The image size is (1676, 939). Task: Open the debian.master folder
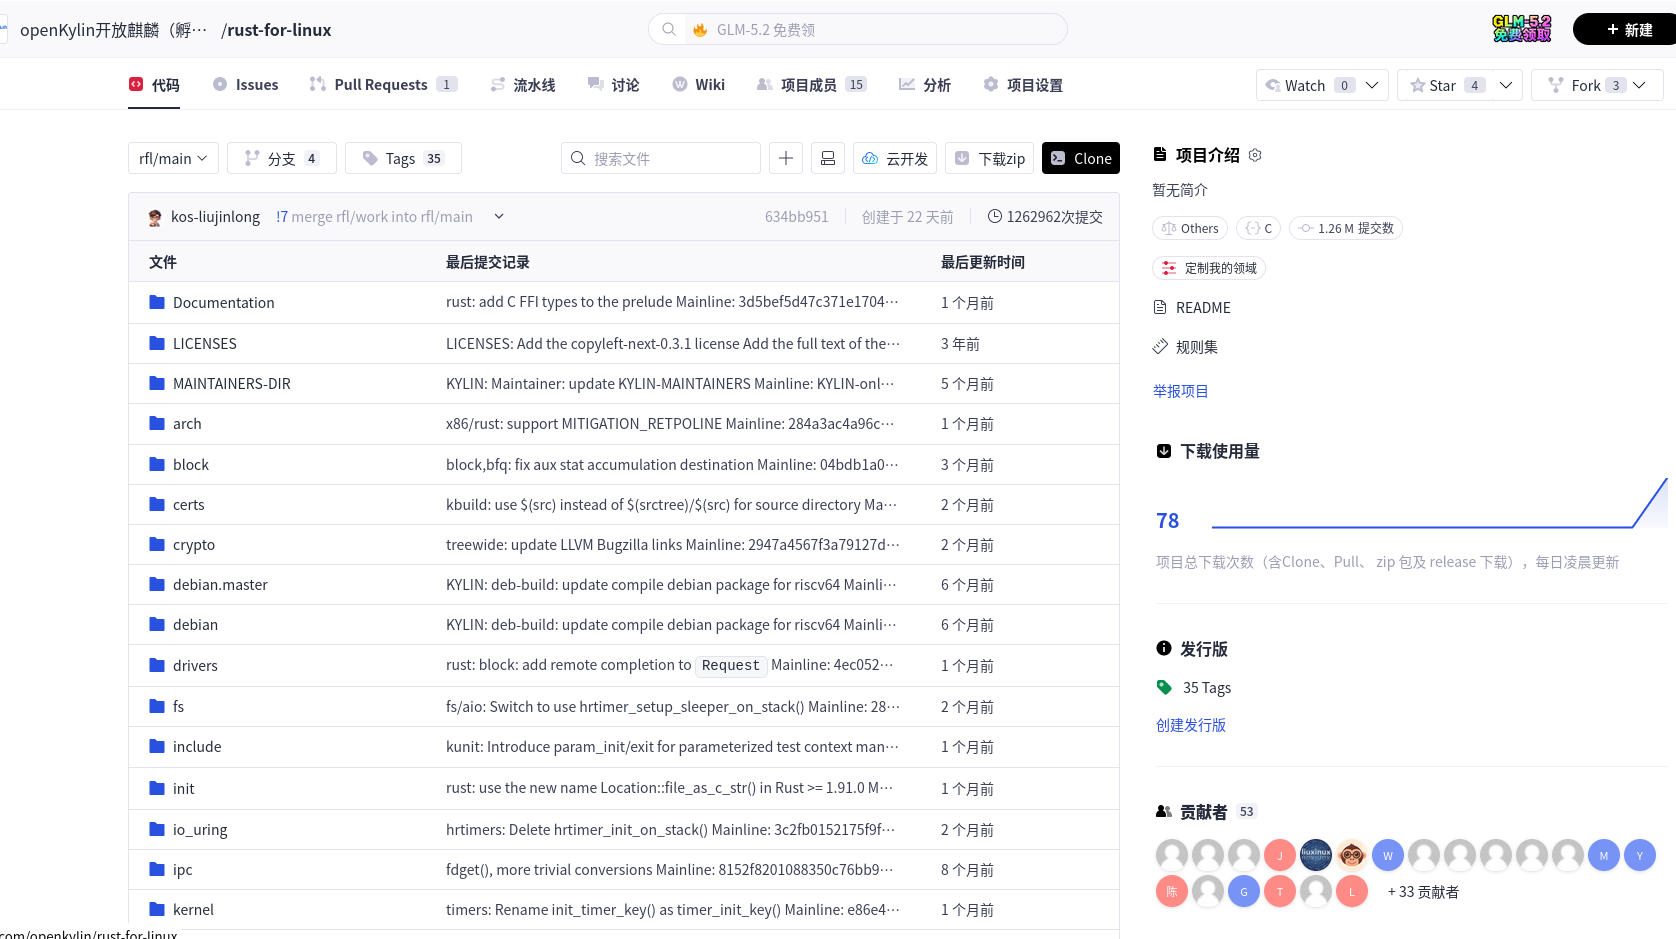point(220,585)
